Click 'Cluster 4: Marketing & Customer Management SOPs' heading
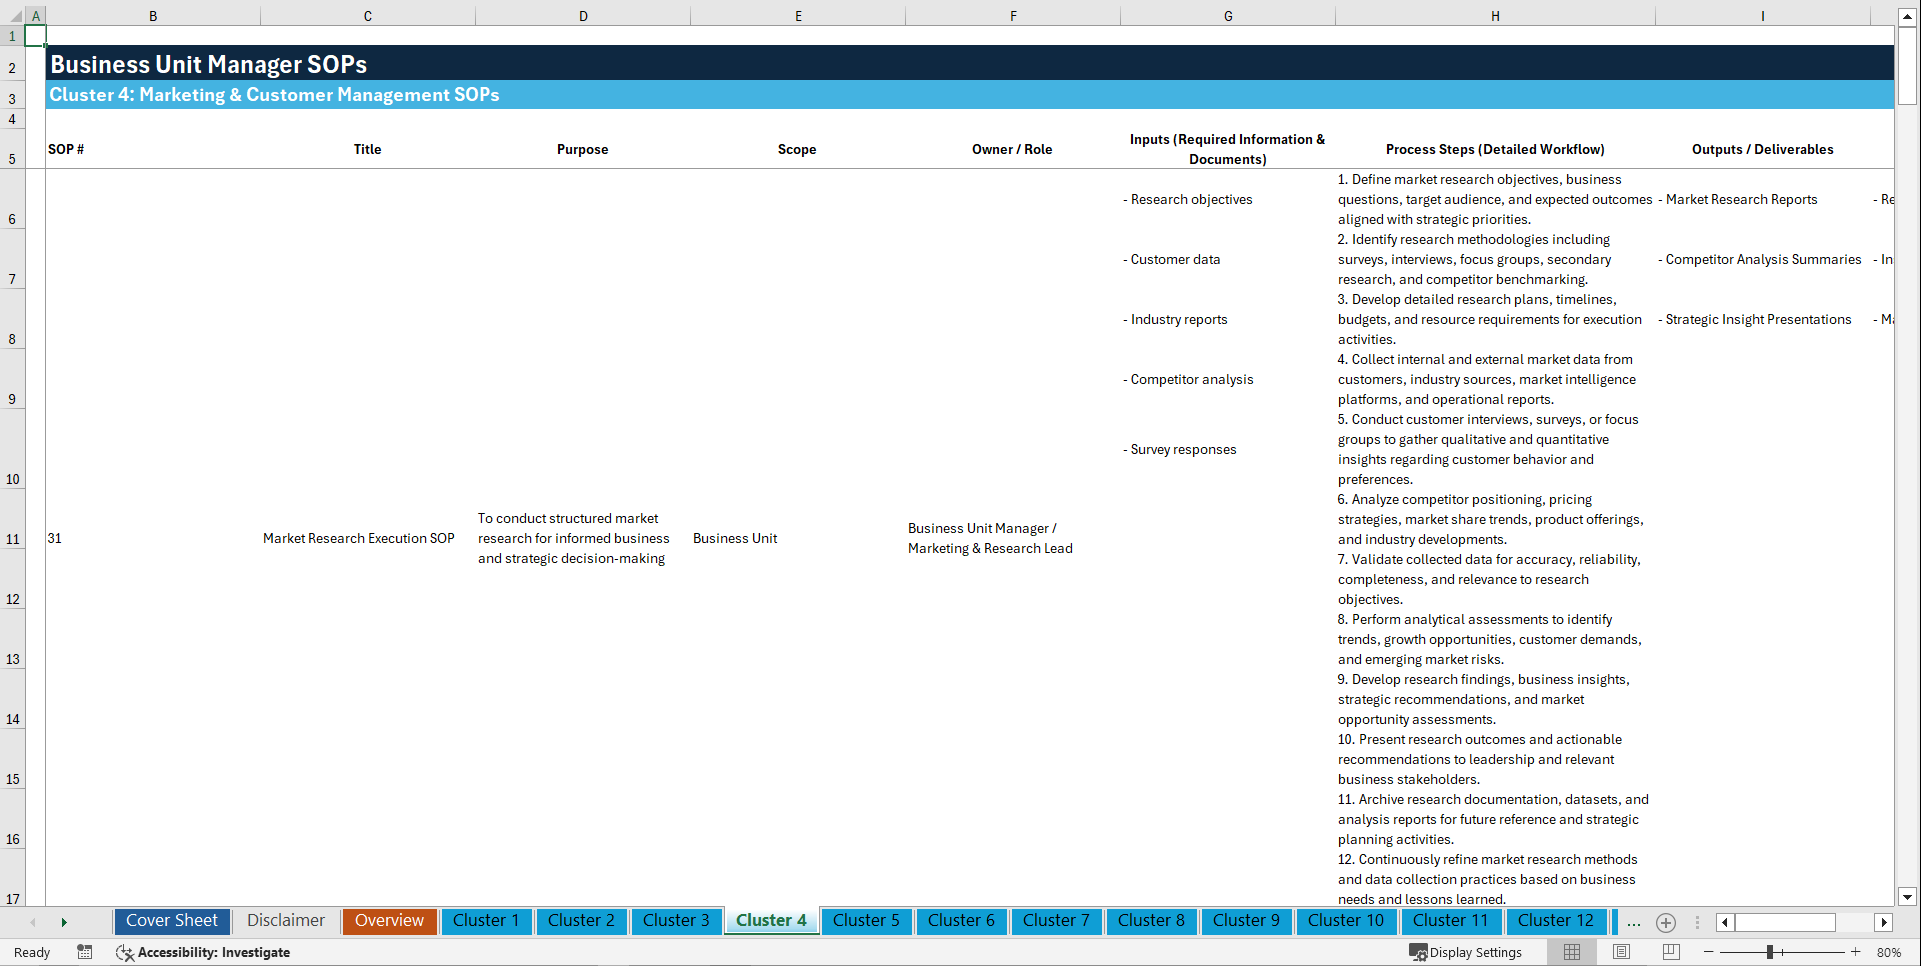The image size is (1921, 966). (x=274, y=94)
